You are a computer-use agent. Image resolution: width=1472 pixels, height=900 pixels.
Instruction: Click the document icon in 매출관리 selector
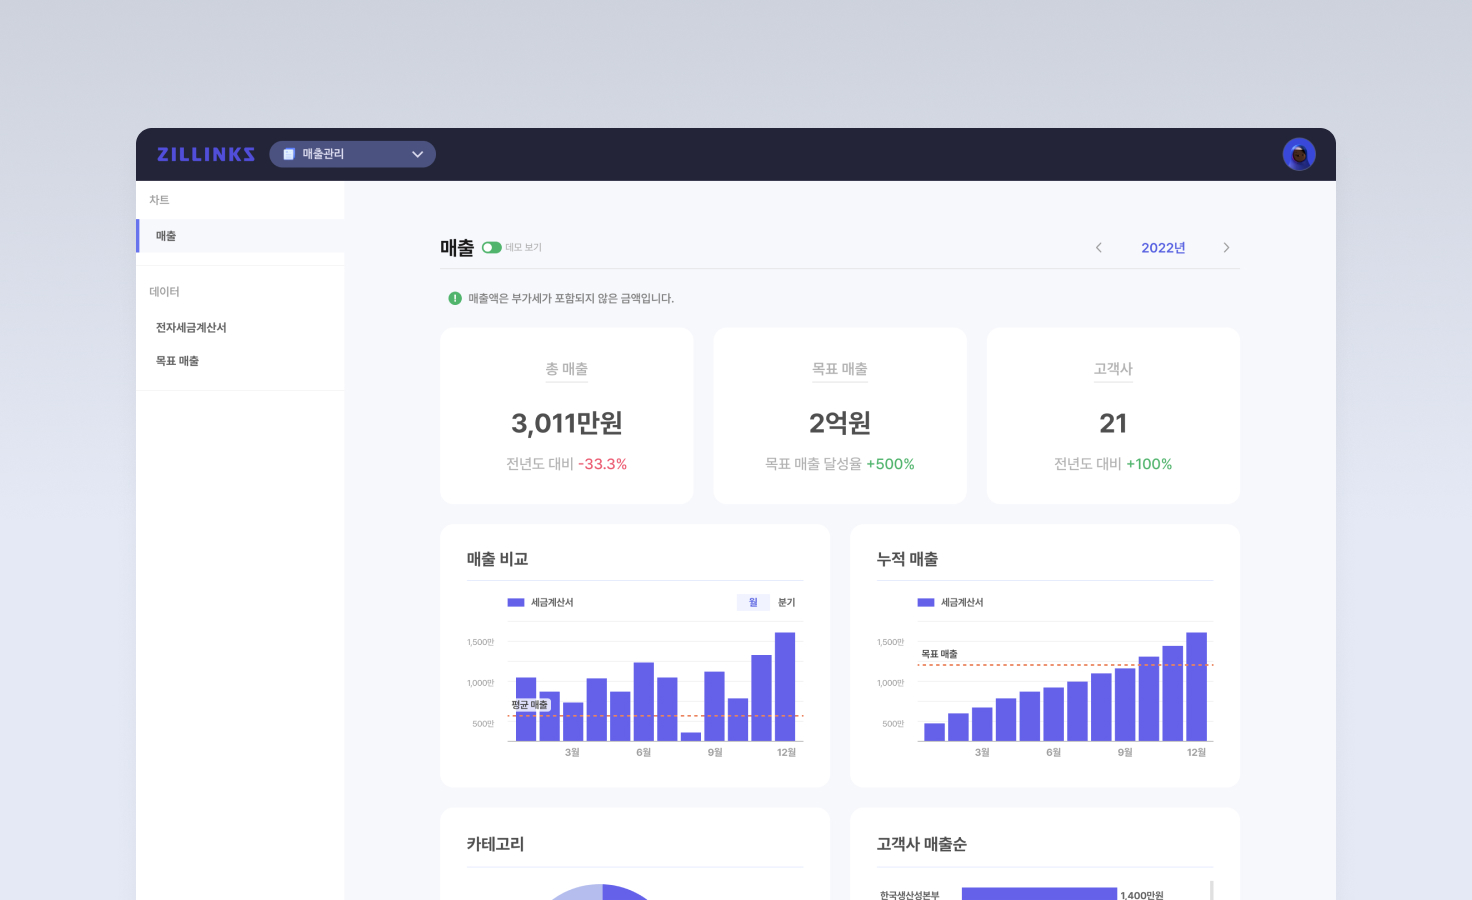[x=289, y=154]
